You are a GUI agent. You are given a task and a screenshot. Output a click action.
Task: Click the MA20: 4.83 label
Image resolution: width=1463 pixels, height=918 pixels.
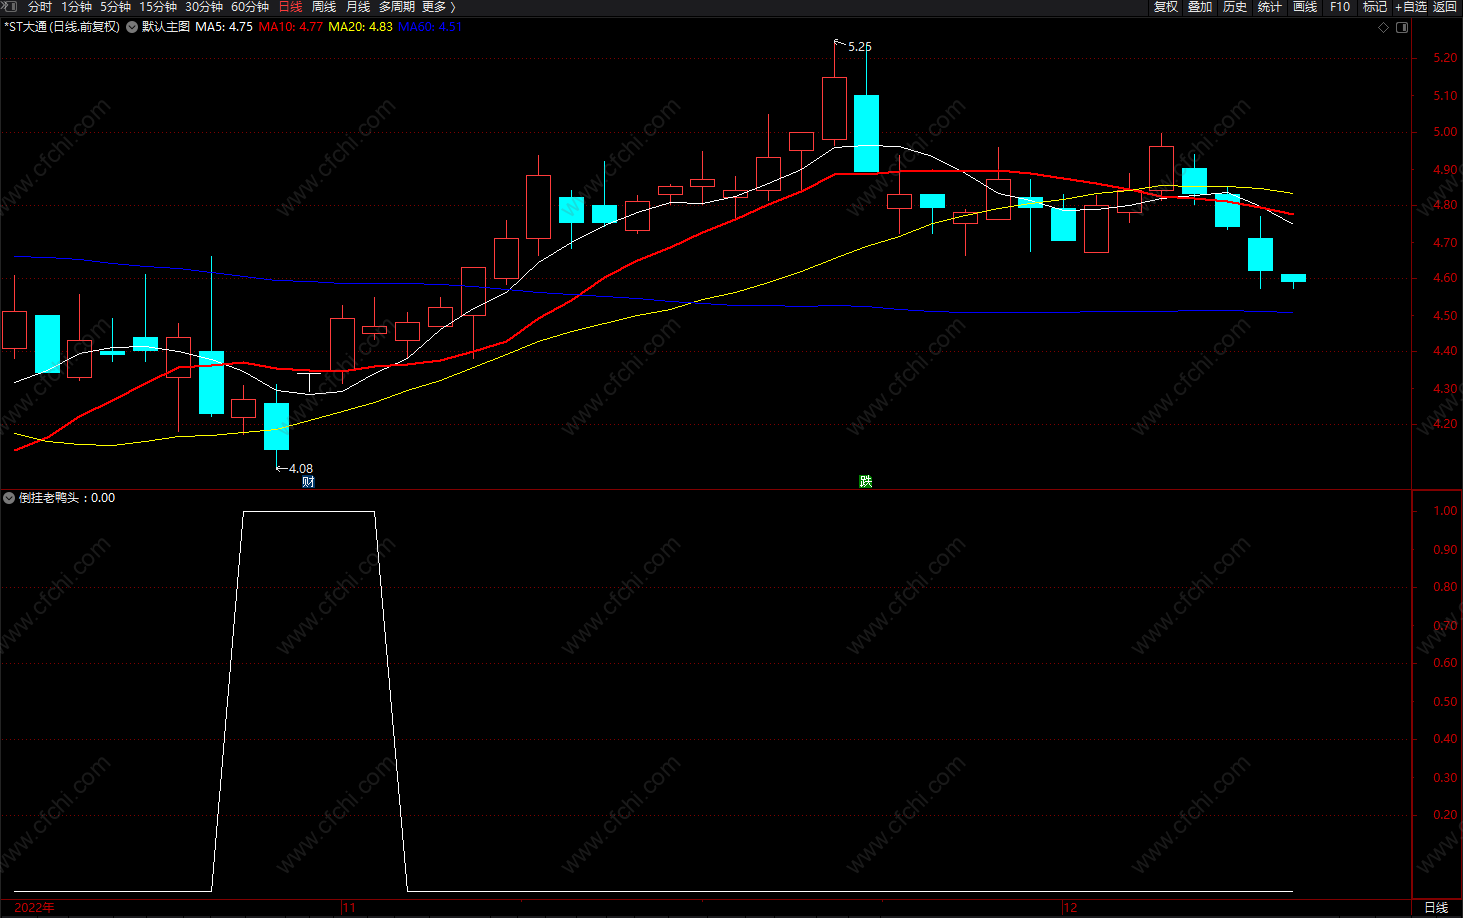click(x=361, y=27)
